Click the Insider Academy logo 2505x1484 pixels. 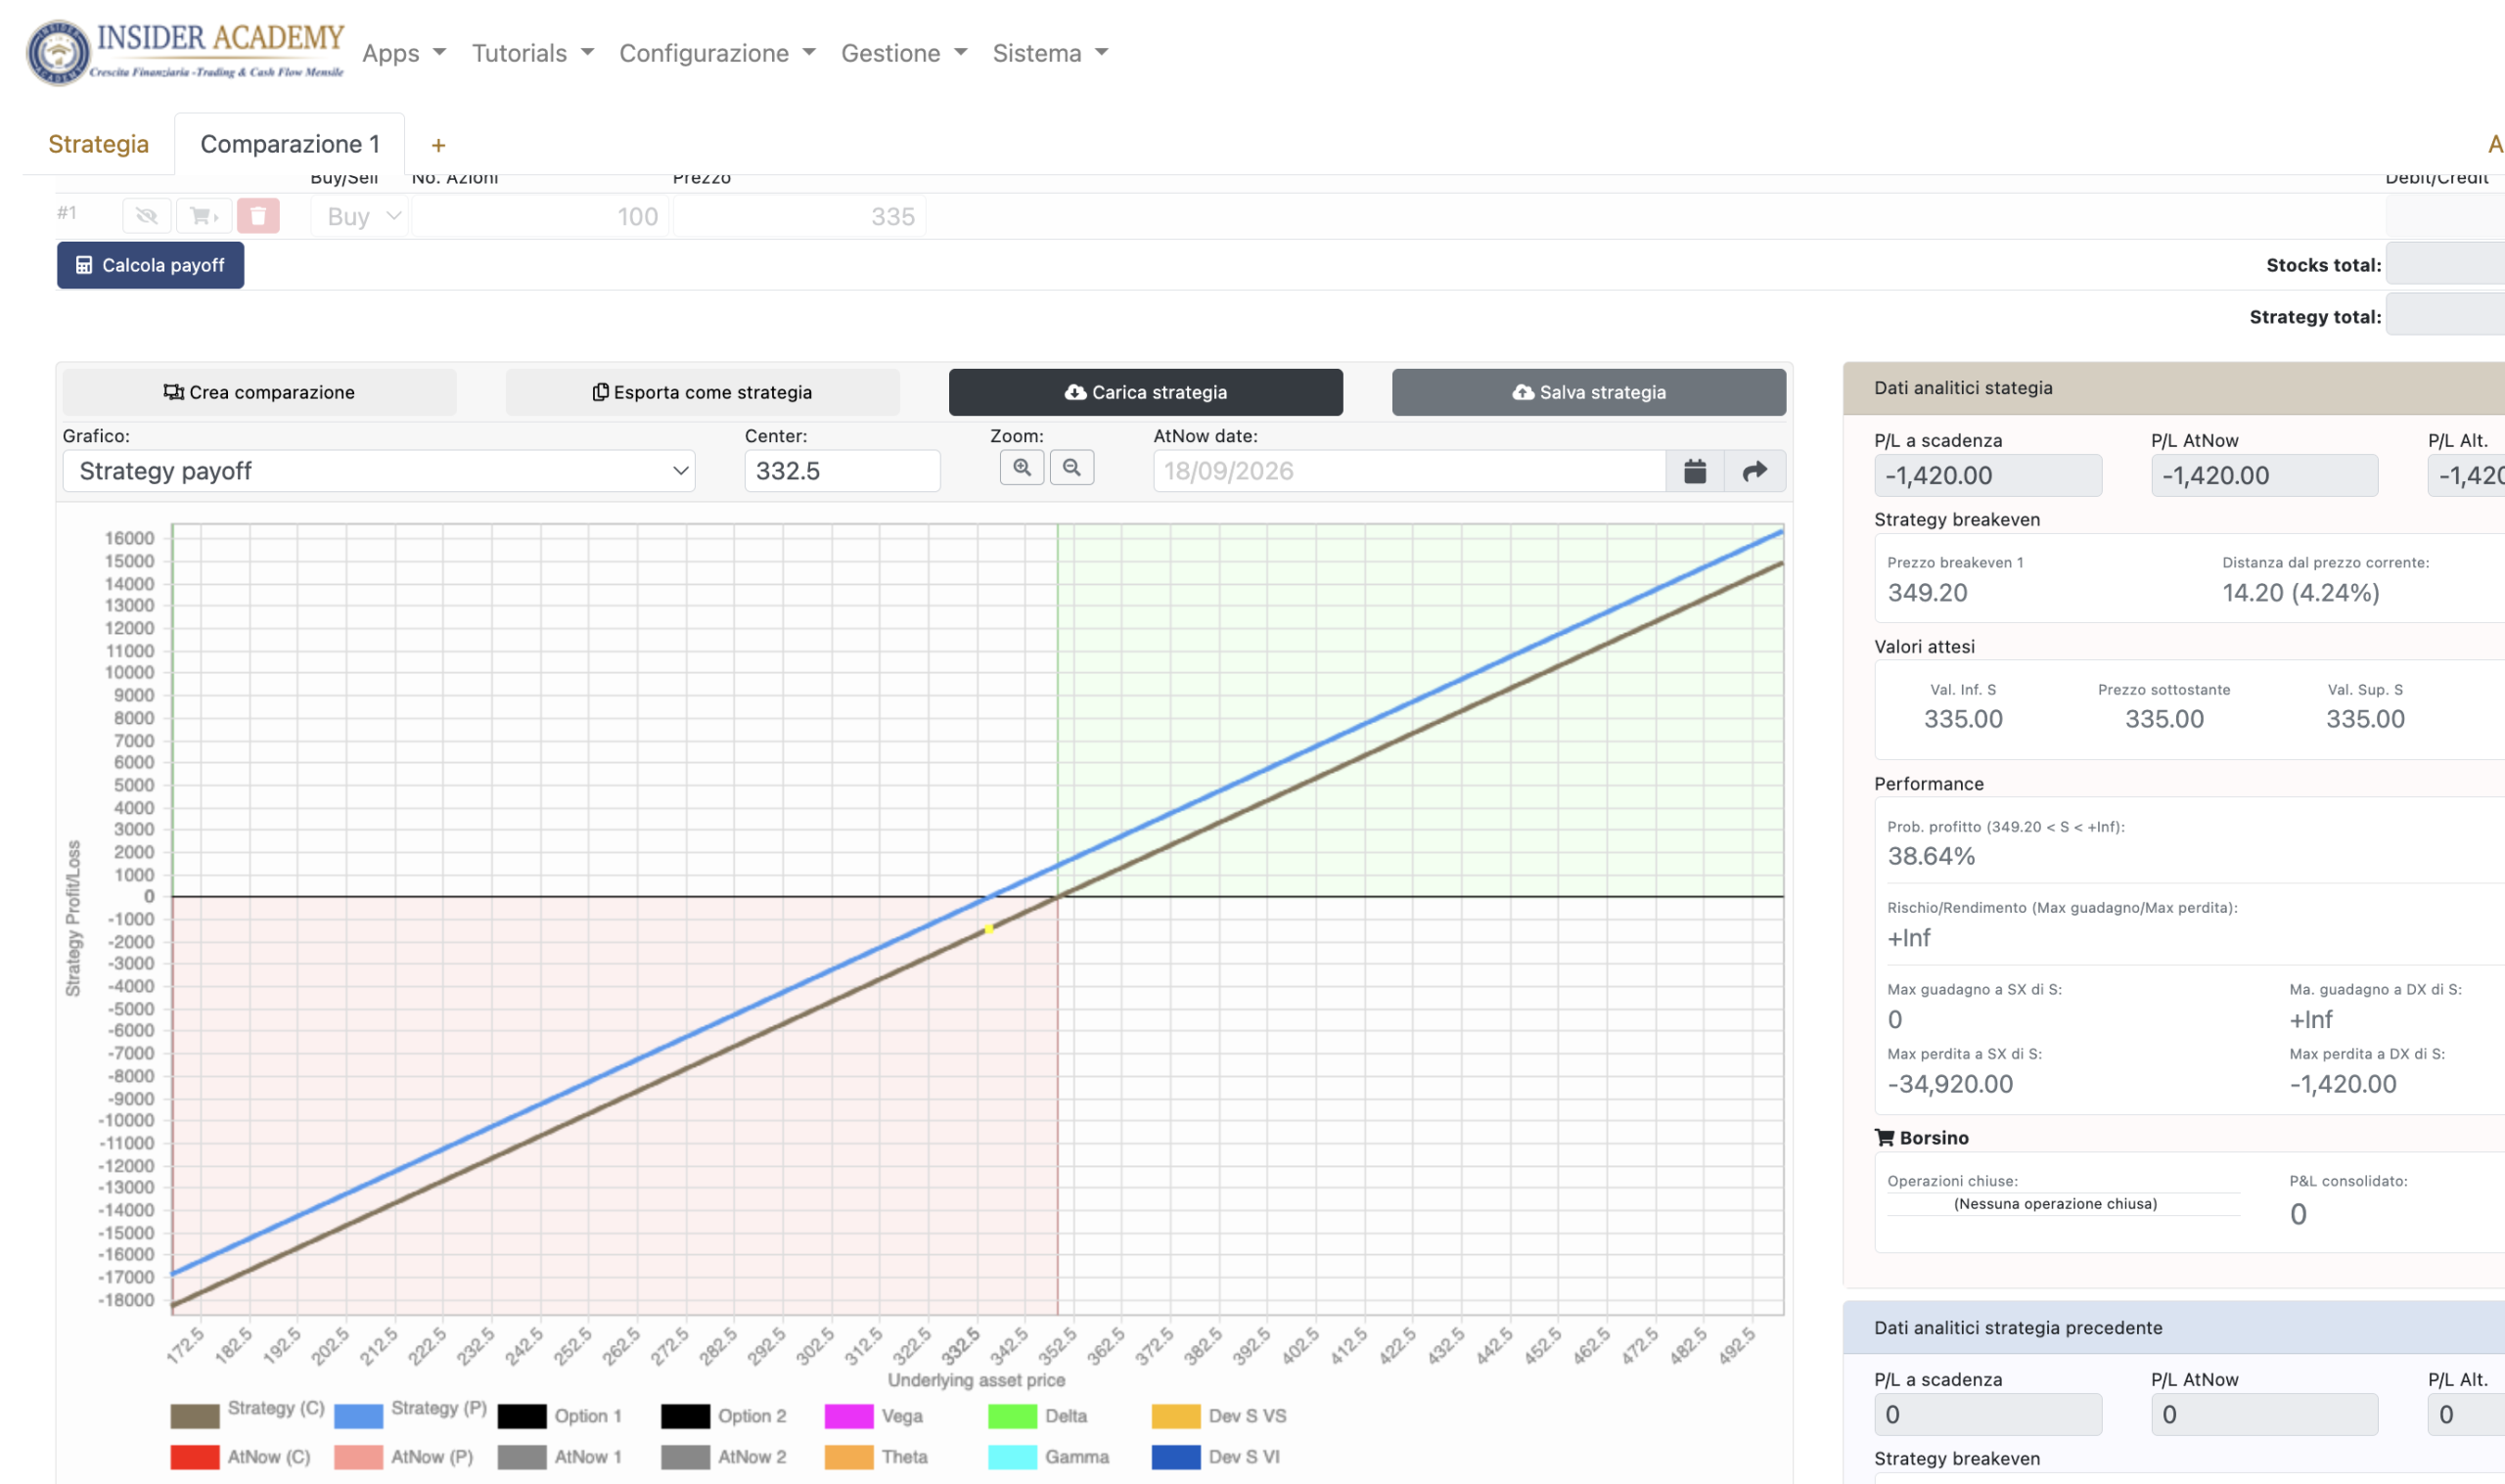tap(186, 52)
